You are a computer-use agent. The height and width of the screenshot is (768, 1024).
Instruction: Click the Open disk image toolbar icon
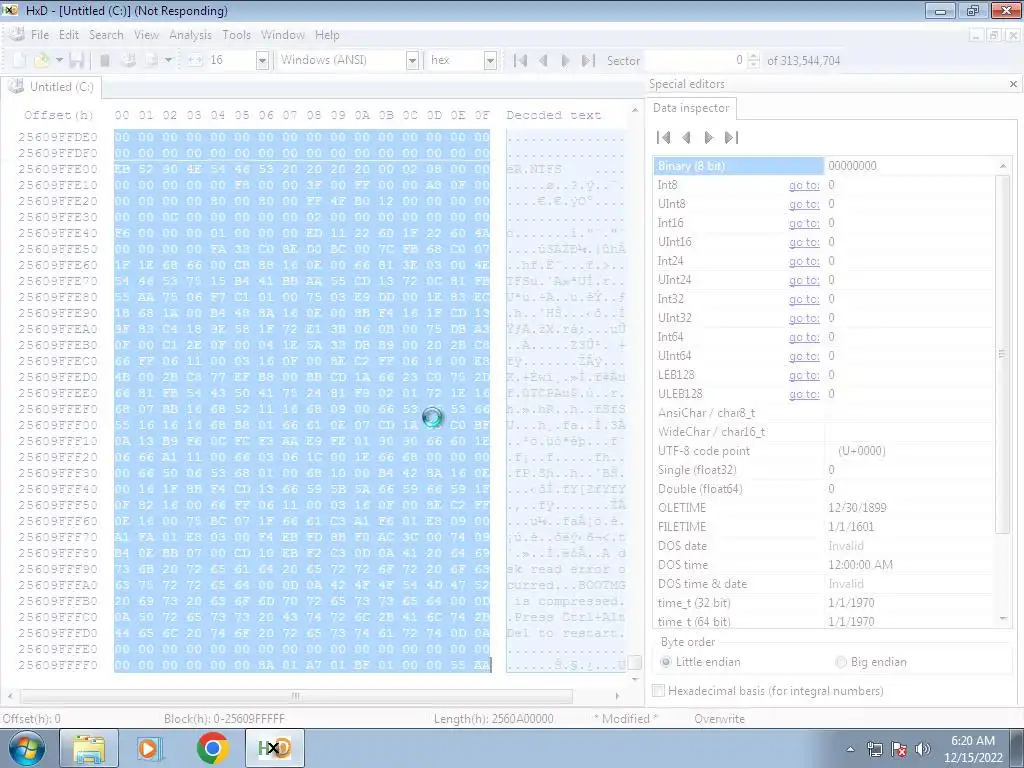(x=151, y=60)
